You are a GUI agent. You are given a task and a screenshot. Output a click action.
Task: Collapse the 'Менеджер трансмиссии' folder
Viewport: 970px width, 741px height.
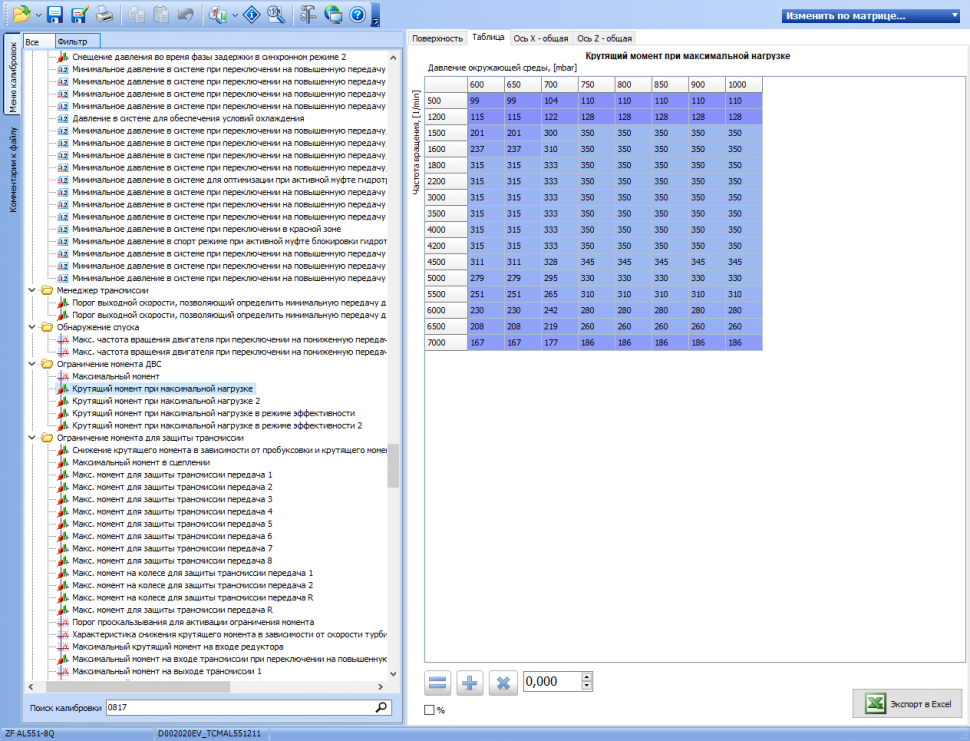tap(32, 290)
